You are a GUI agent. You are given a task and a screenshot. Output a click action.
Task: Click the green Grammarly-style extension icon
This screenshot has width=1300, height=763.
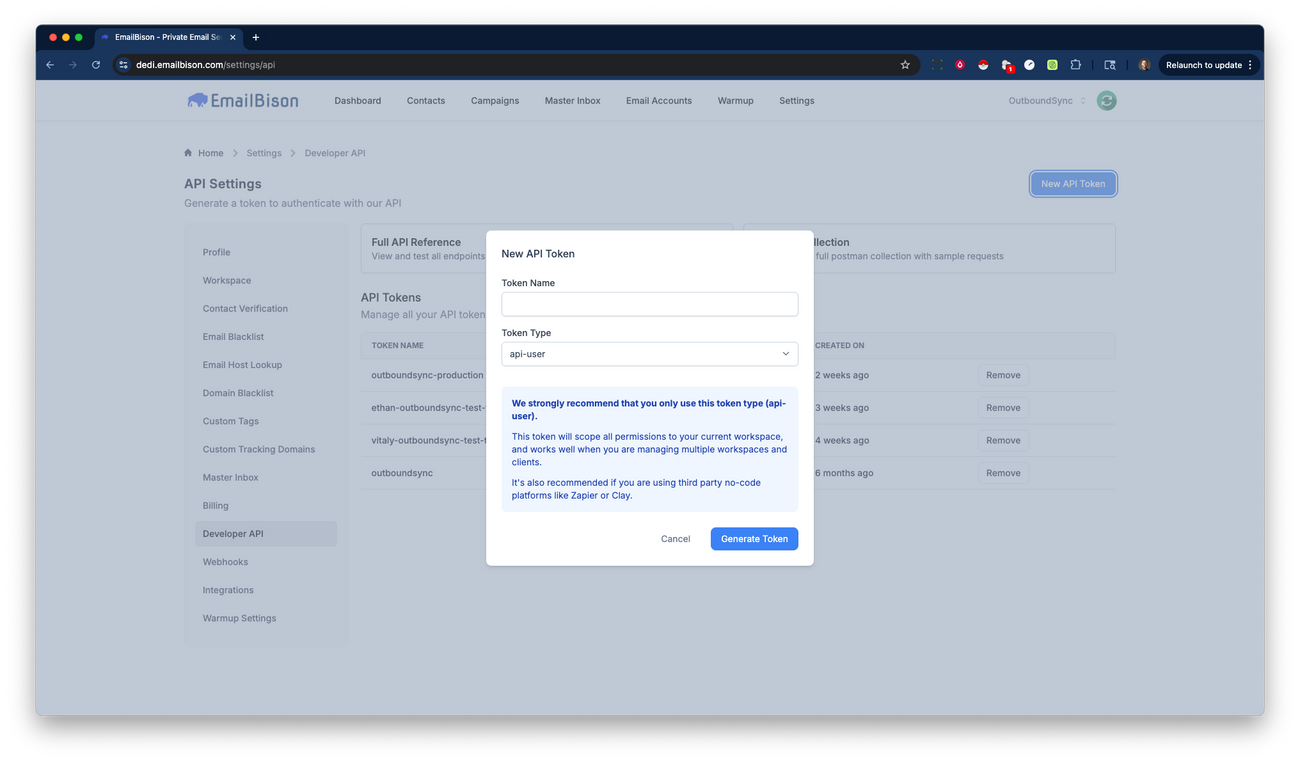coord(1051,64)
